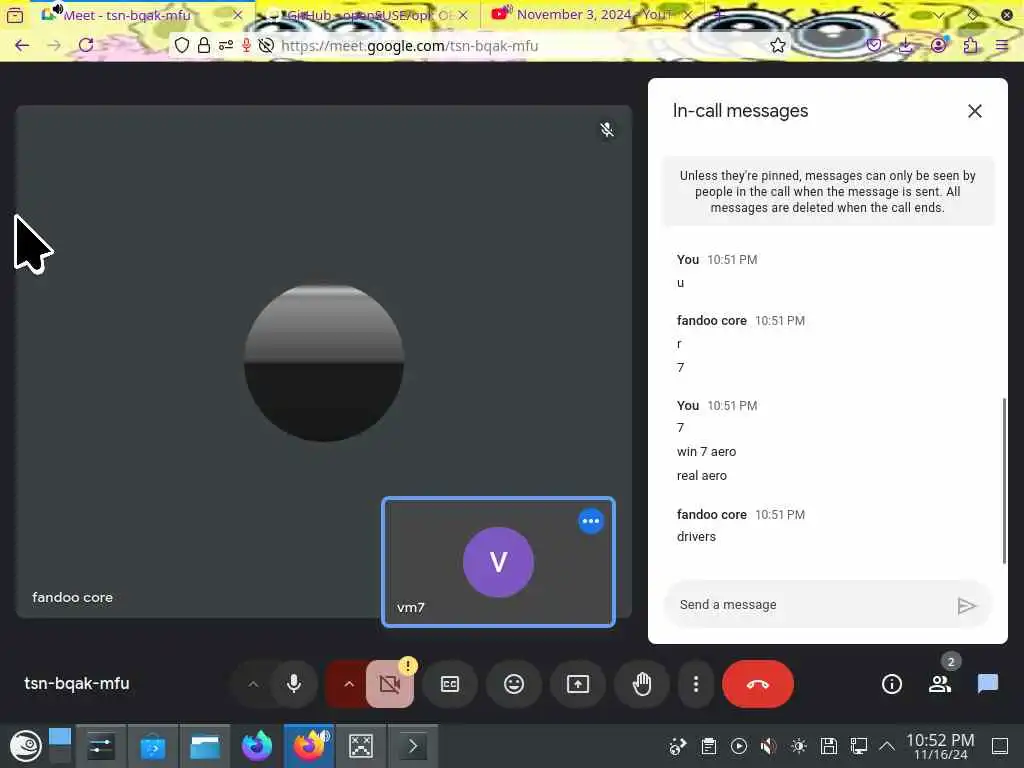Viewport: 1024px width, 768px height.
Task: Toggle the blue chat panel icon
Action: pos(987,684)
